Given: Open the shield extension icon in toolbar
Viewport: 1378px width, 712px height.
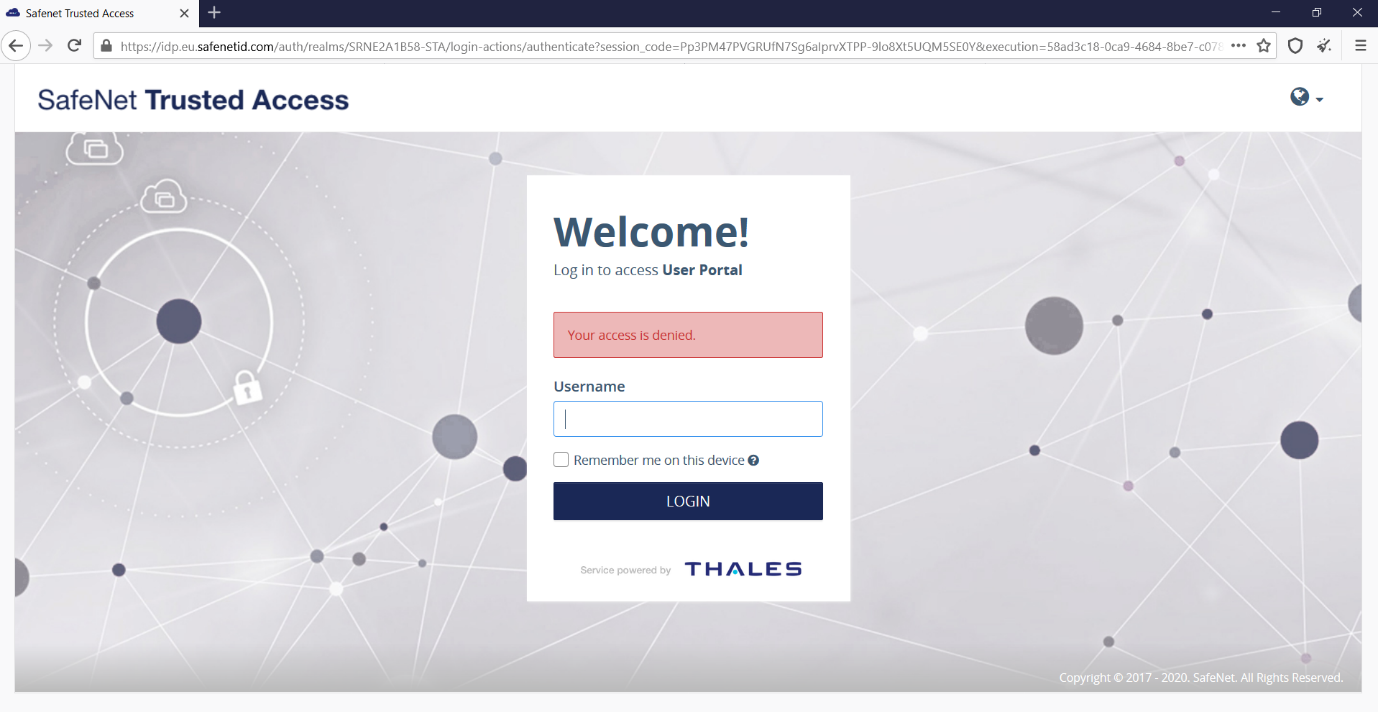Looking at the screenshot, I should click(1295, 46).
